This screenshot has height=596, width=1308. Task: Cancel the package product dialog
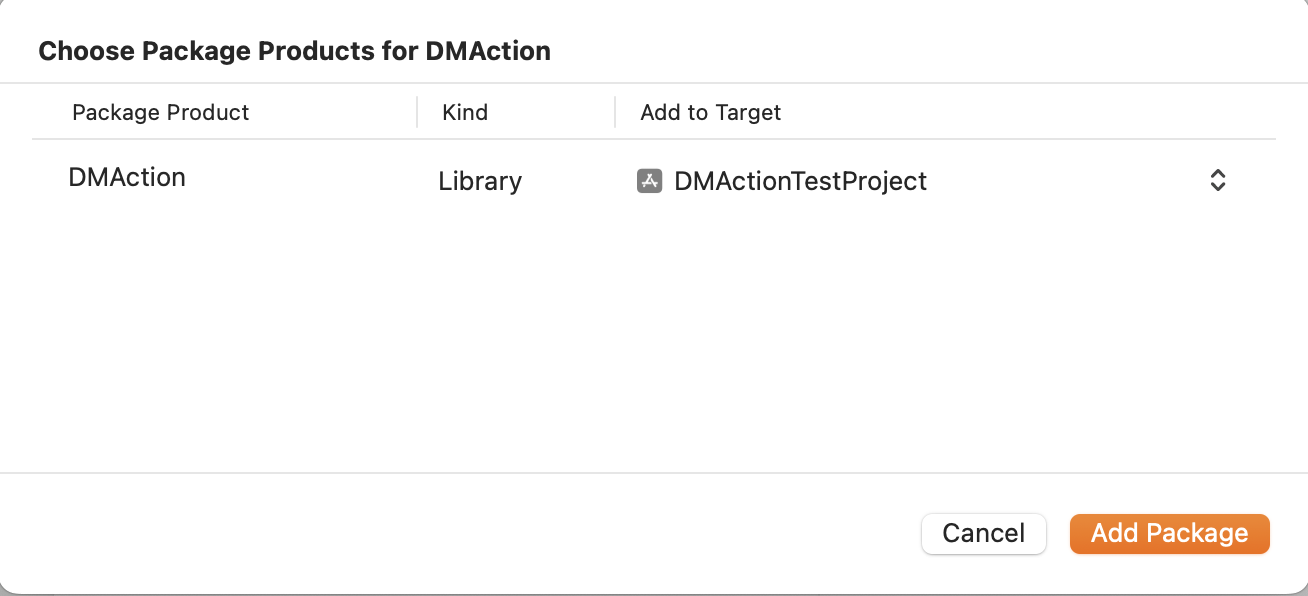(x=983, y=533)
